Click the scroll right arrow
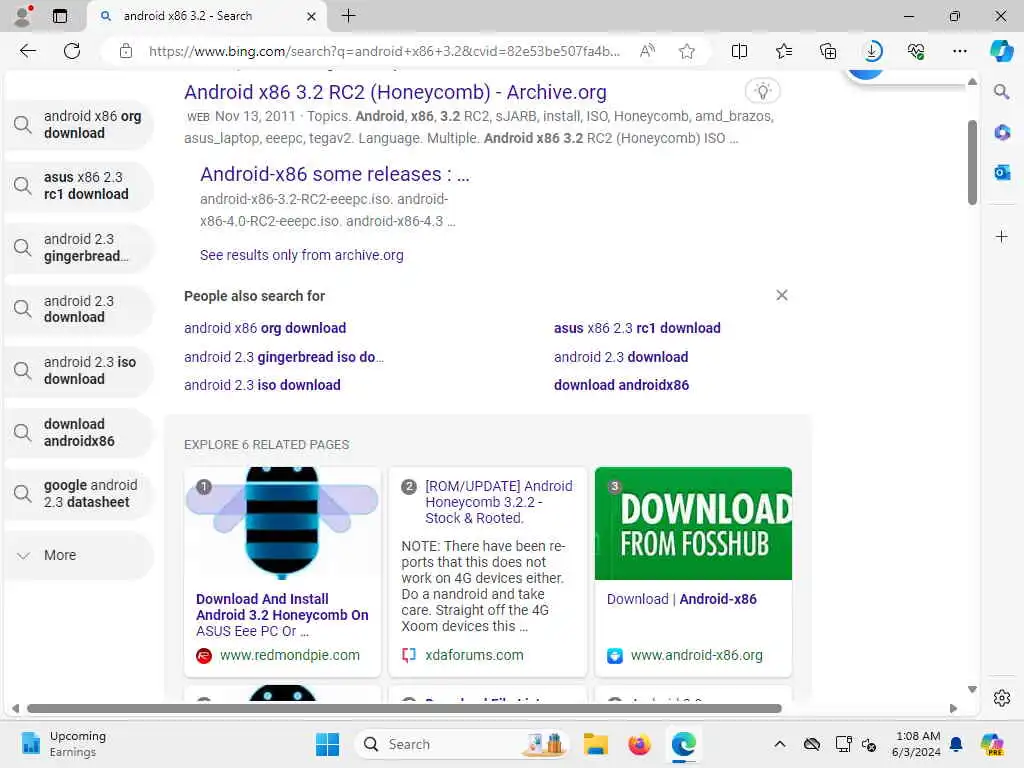This screenshot has height=768, width=1024. tap(953, 708)
